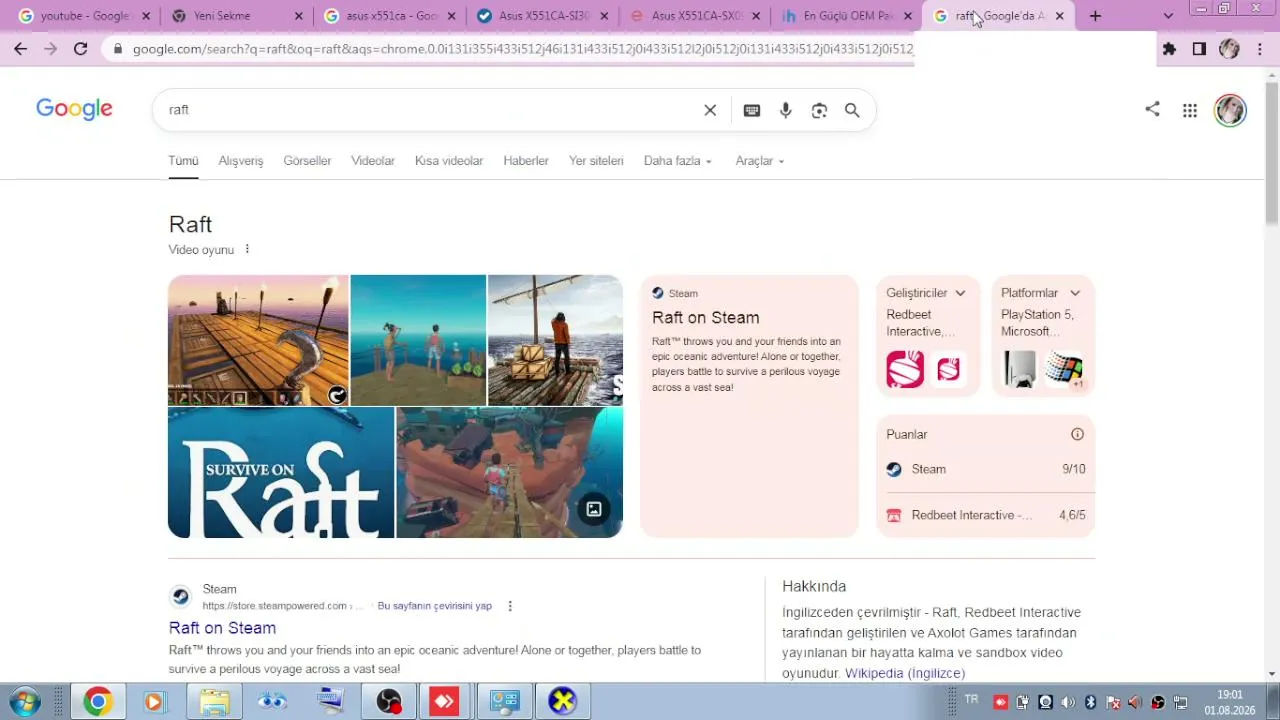Switch to Haberler results
1280x720 pixels.
[526, 161]
